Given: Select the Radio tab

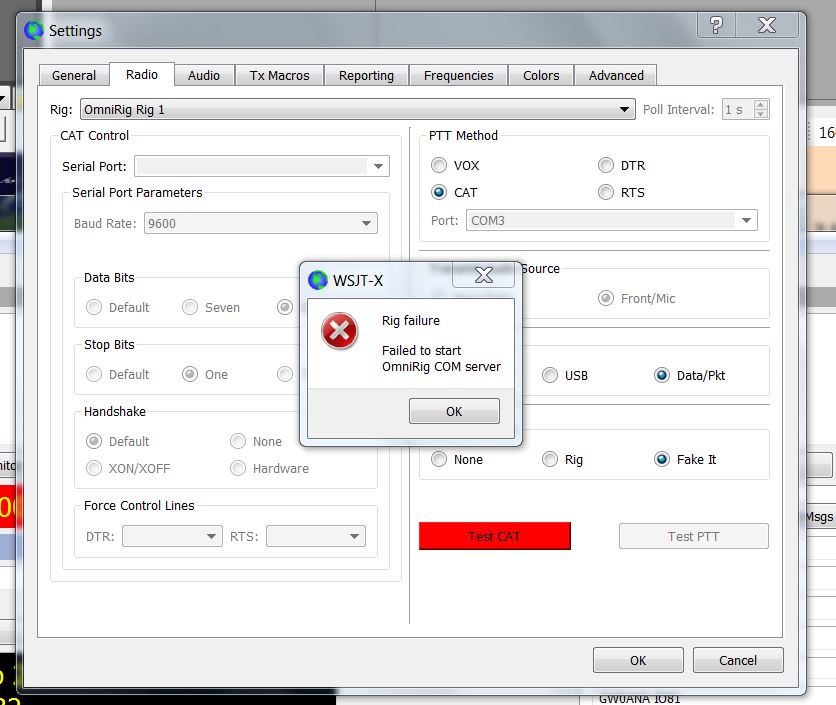Looking at the screenshot, I should [x=142, y=74].
